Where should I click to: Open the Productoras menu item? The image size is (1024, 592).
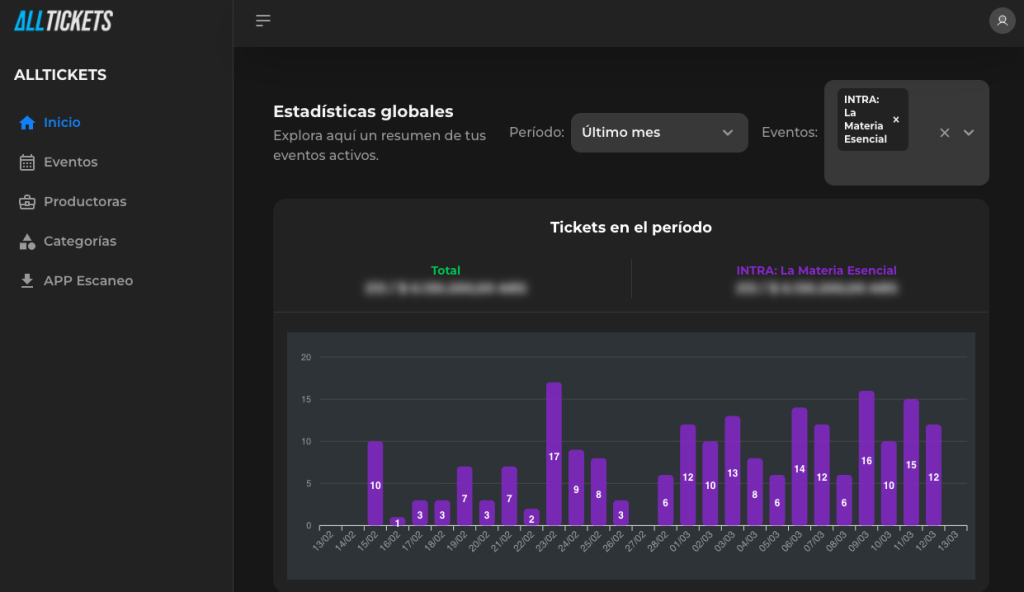(x=85, y=202)
